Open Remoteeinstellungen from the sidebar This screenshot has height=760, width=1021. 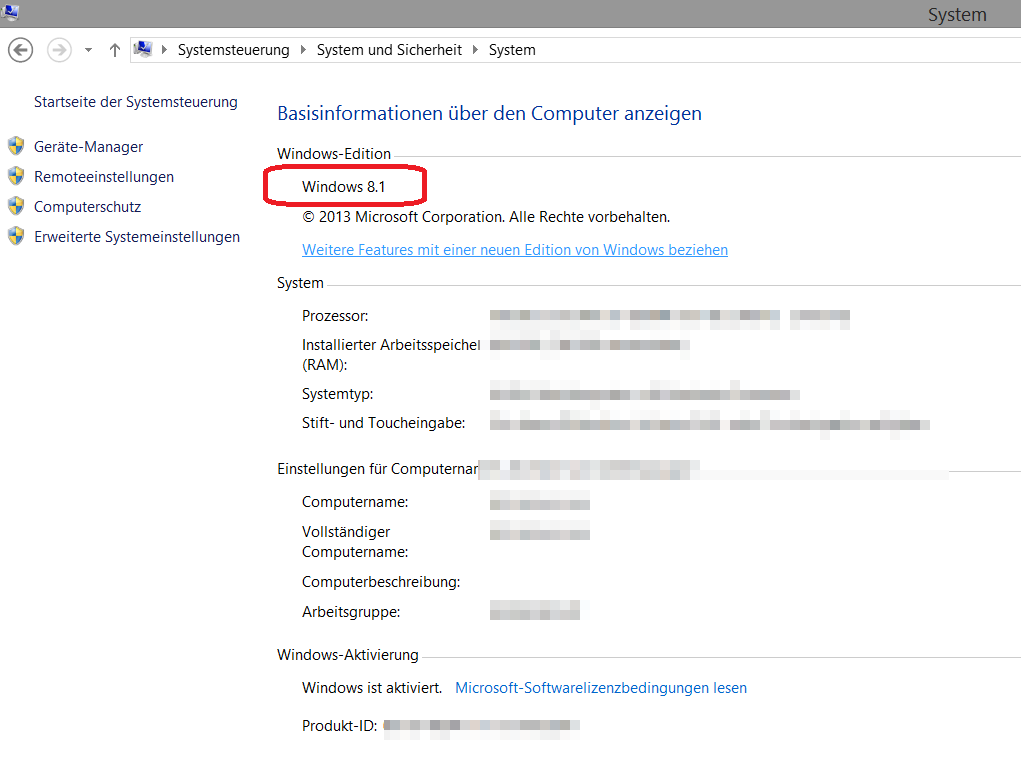pyautogui.click(x=104, y=177)
